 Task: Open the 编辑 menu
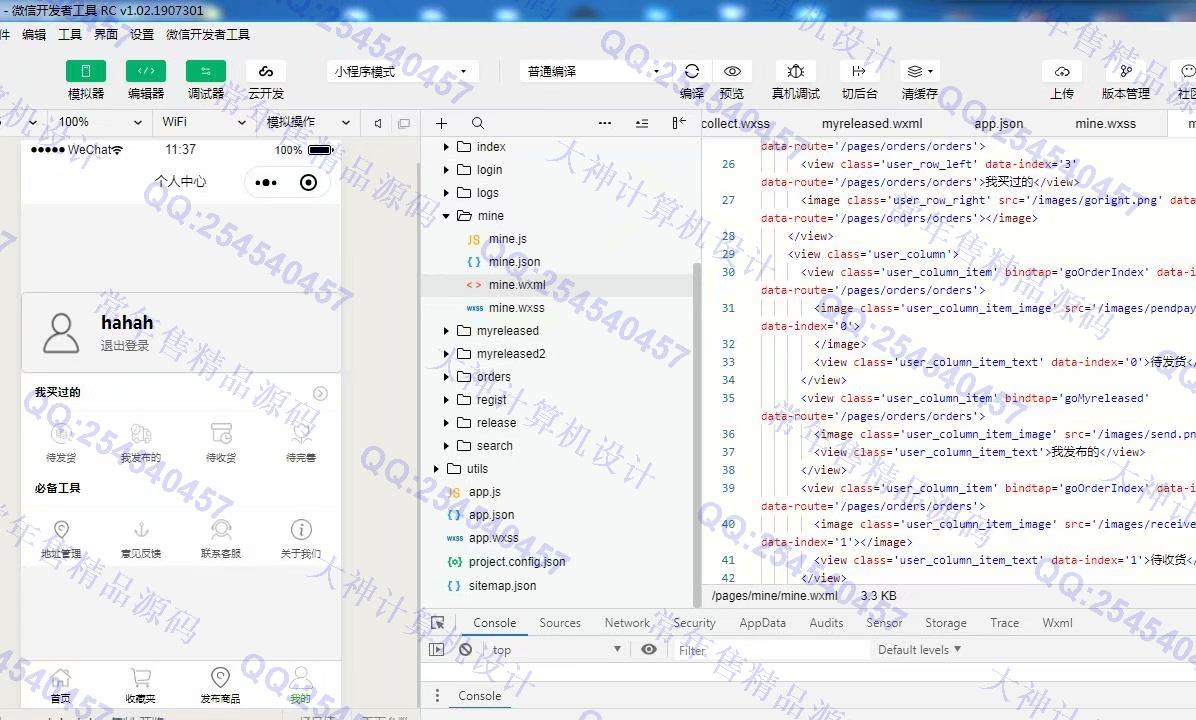(34, 34)
